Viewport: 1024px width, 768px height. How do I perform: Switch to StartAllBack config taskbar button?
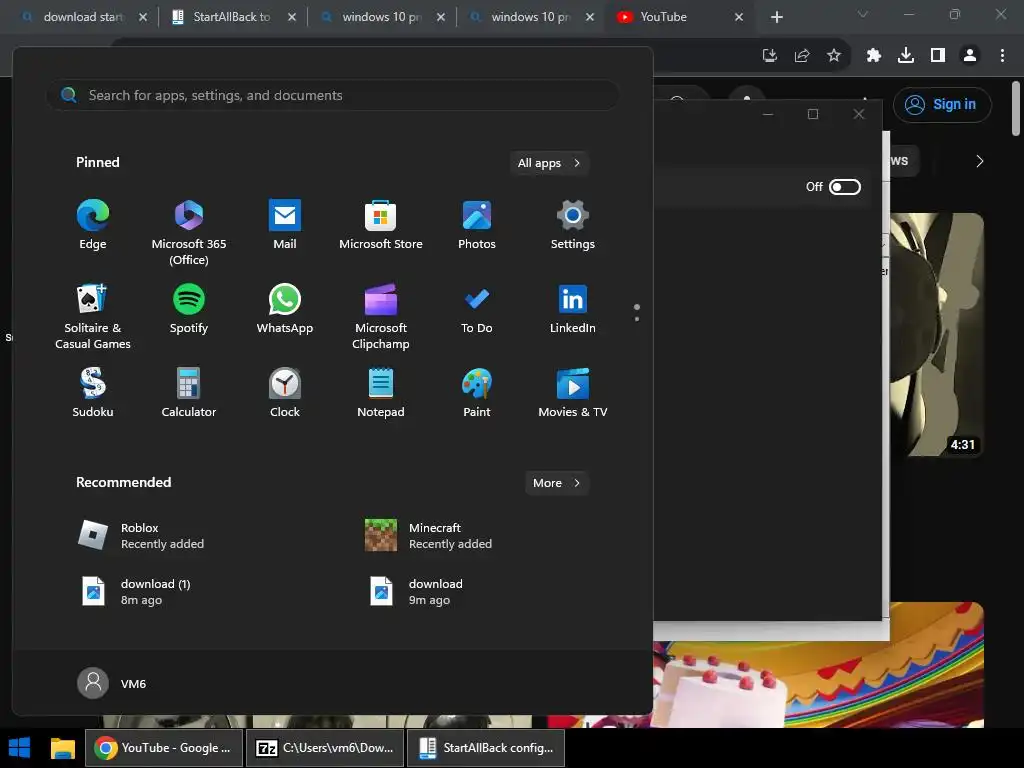click(486, 748)
